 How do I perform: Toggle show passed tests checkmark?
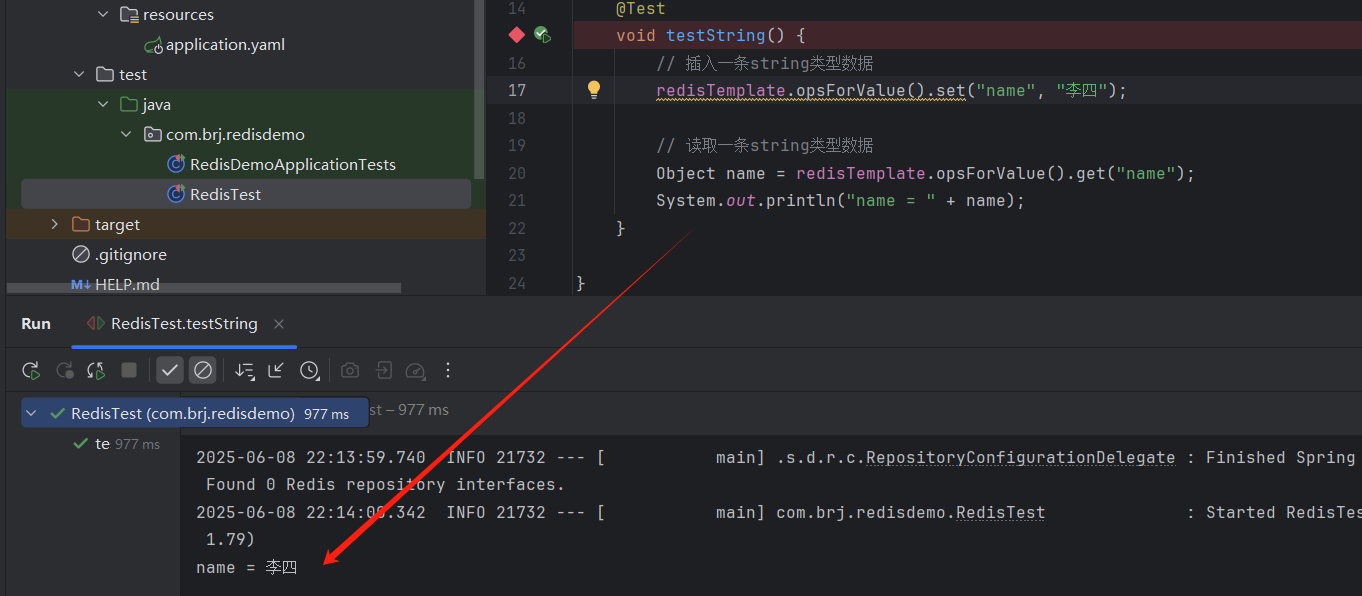[x=170, y=370]
